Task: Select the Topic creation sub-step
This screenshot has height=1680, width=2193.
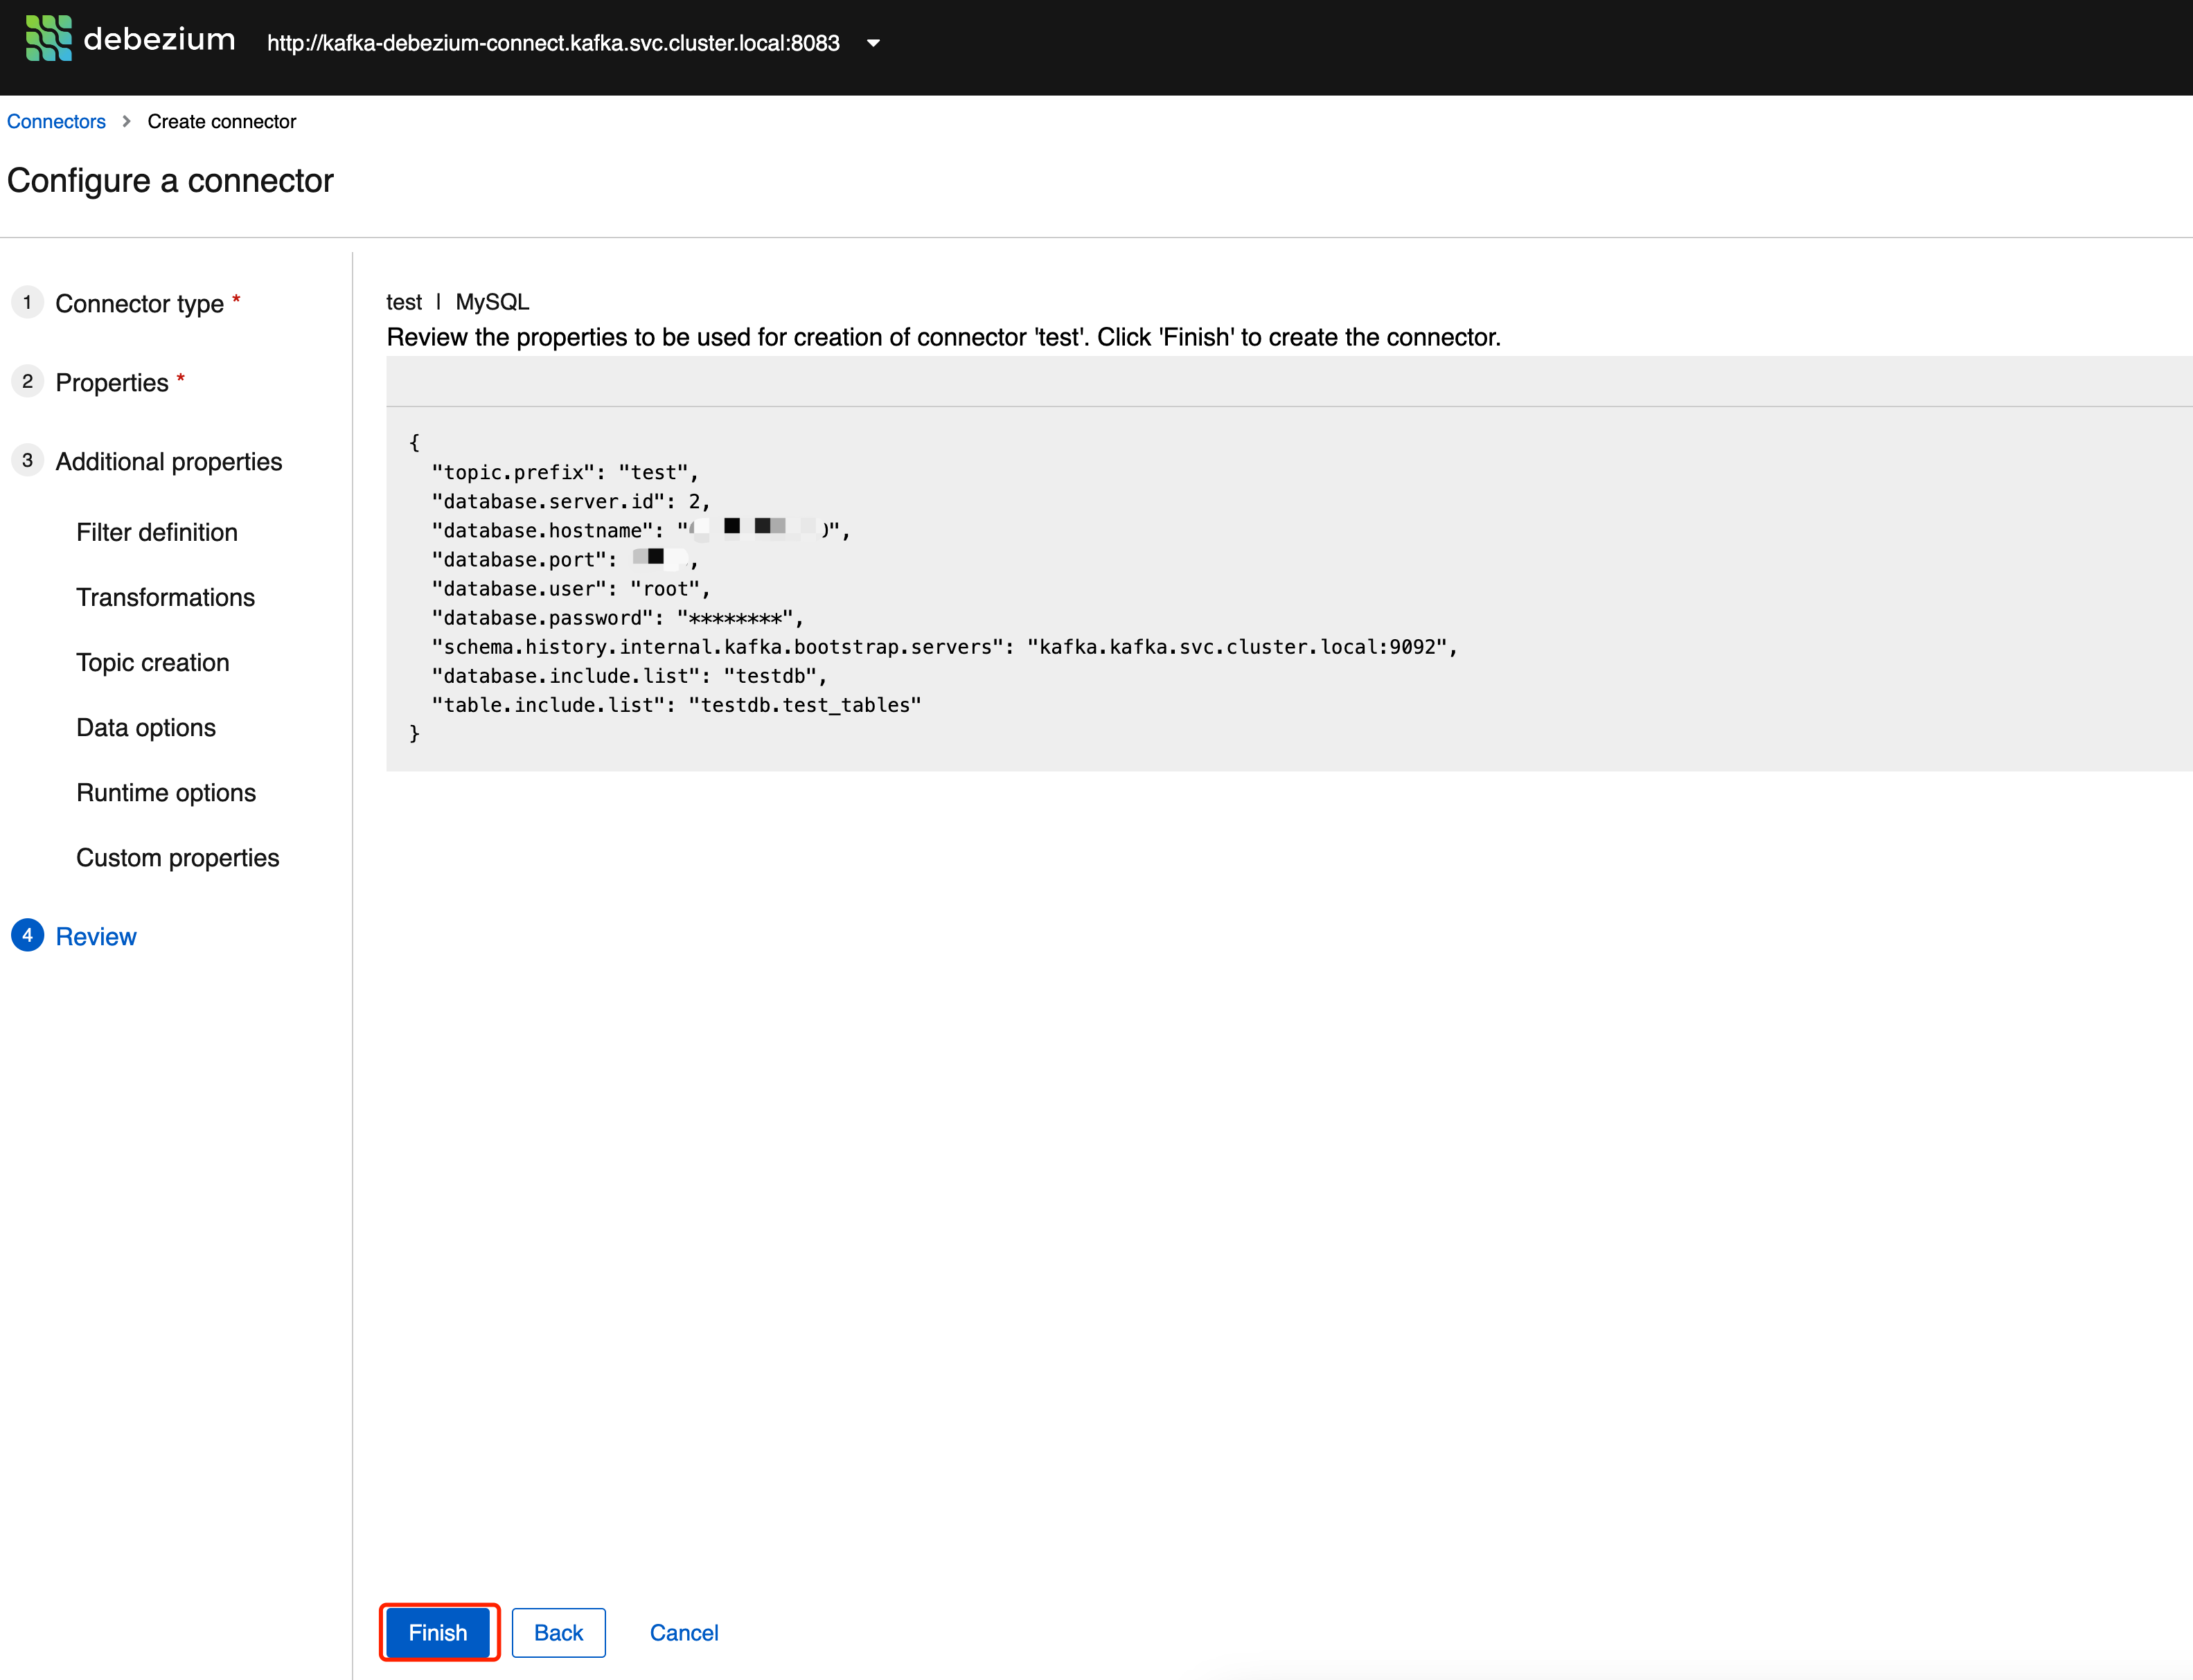Action: pos(153,662)
